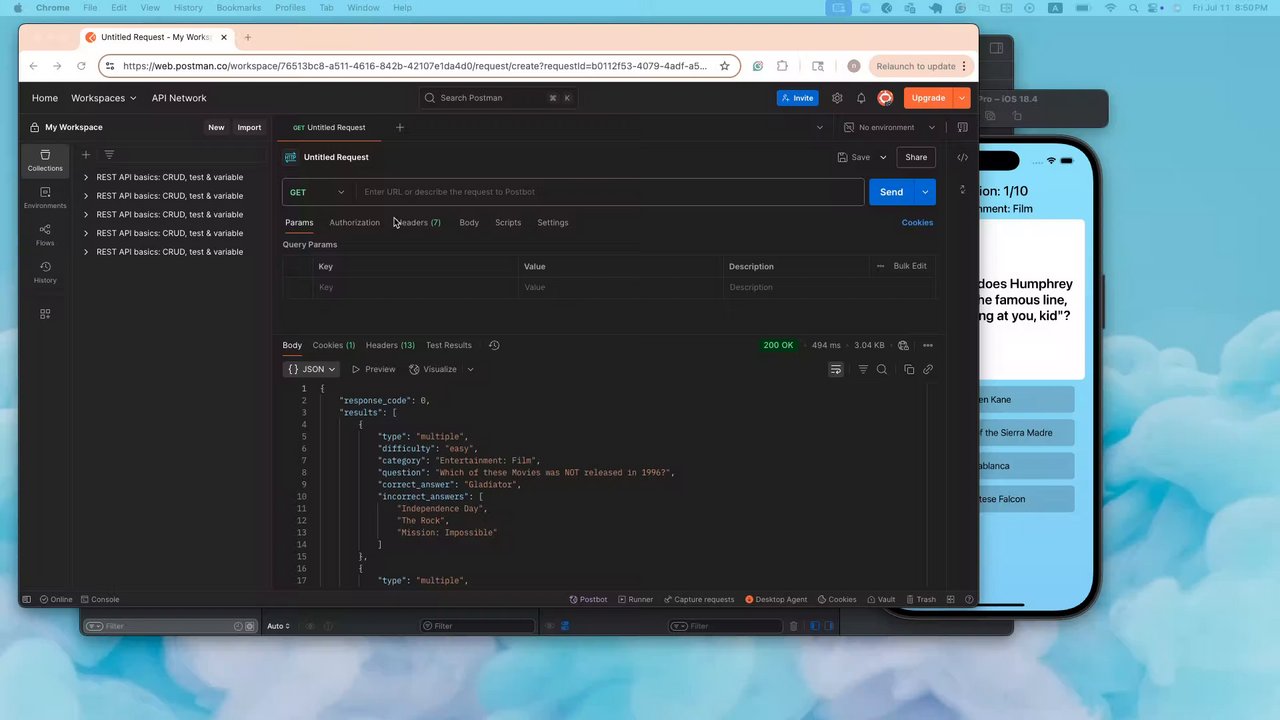The height and width of the screenshot is (720, 1280).
Task: Open the HTTP method GET dropdown
Action: click(317, 192)
